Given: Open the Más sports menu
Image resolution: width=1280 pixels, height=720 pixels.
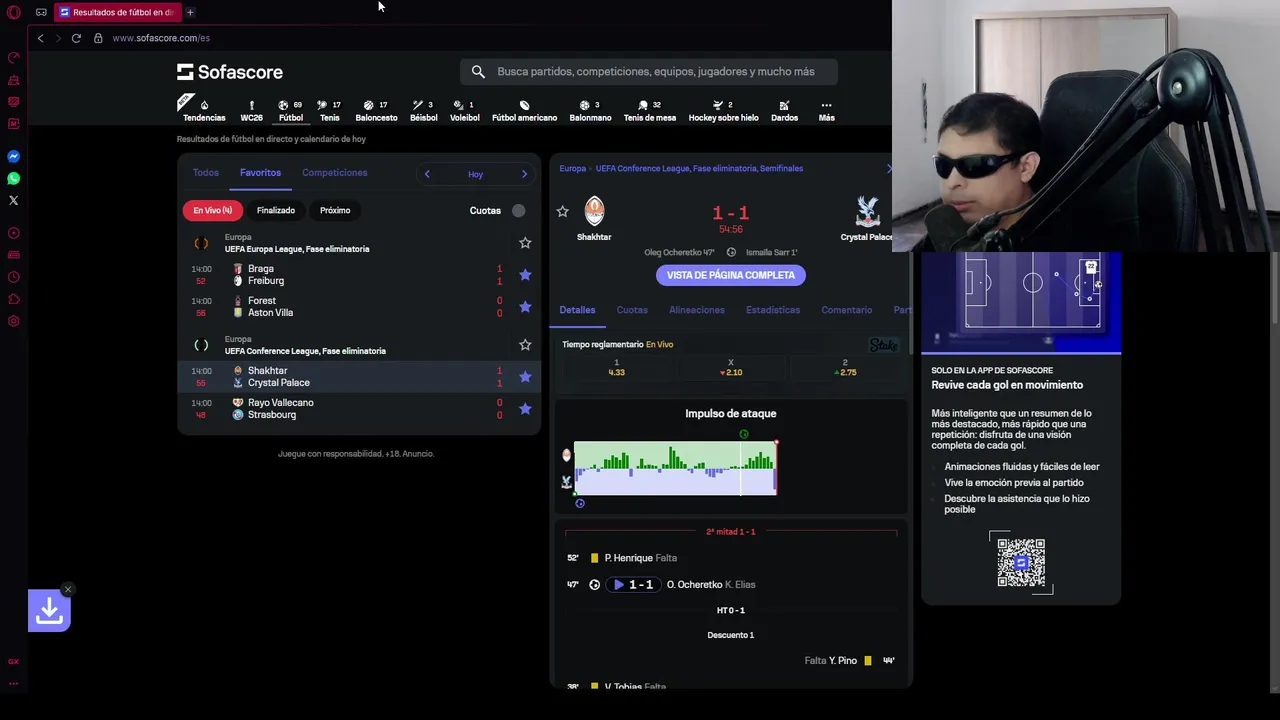Looking at the screenshot, I should tap(826, 111).
